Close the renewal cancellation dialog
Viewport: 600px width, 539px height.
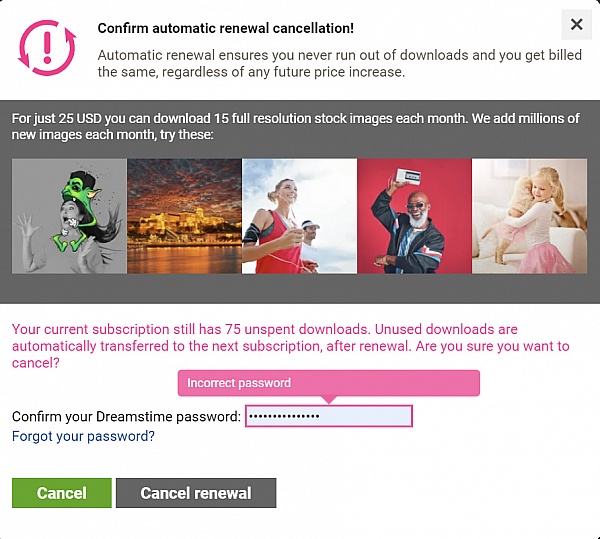coord(576,25)
